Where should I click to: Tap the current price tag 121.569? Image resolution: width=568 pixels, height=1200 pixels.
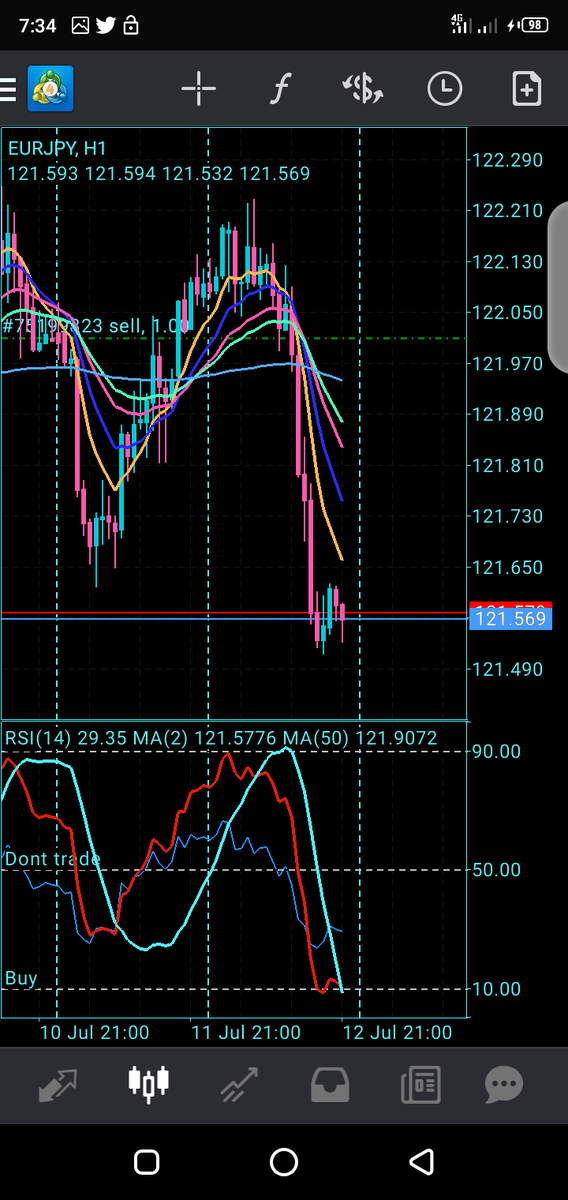point(509,619)
